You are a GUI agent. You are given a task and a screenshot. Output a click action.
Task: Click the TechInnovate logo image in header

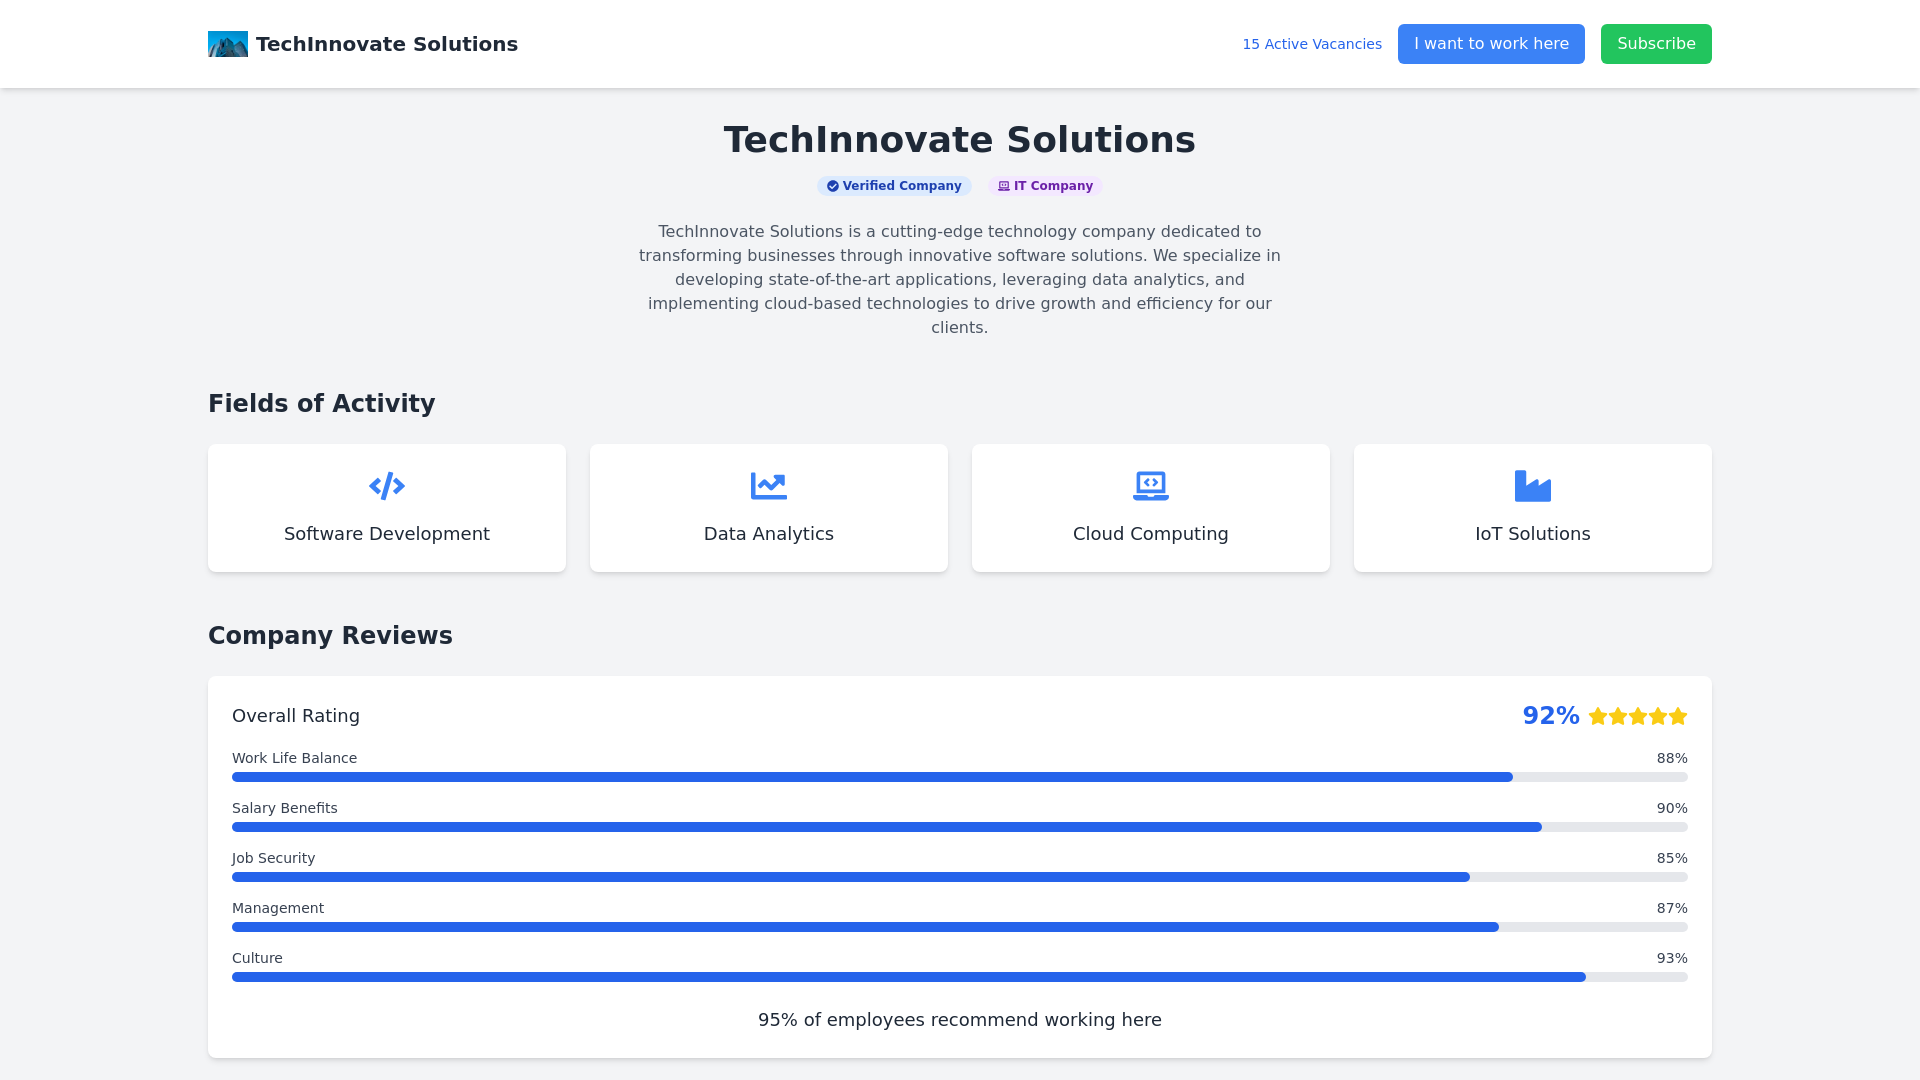point(228,44)
